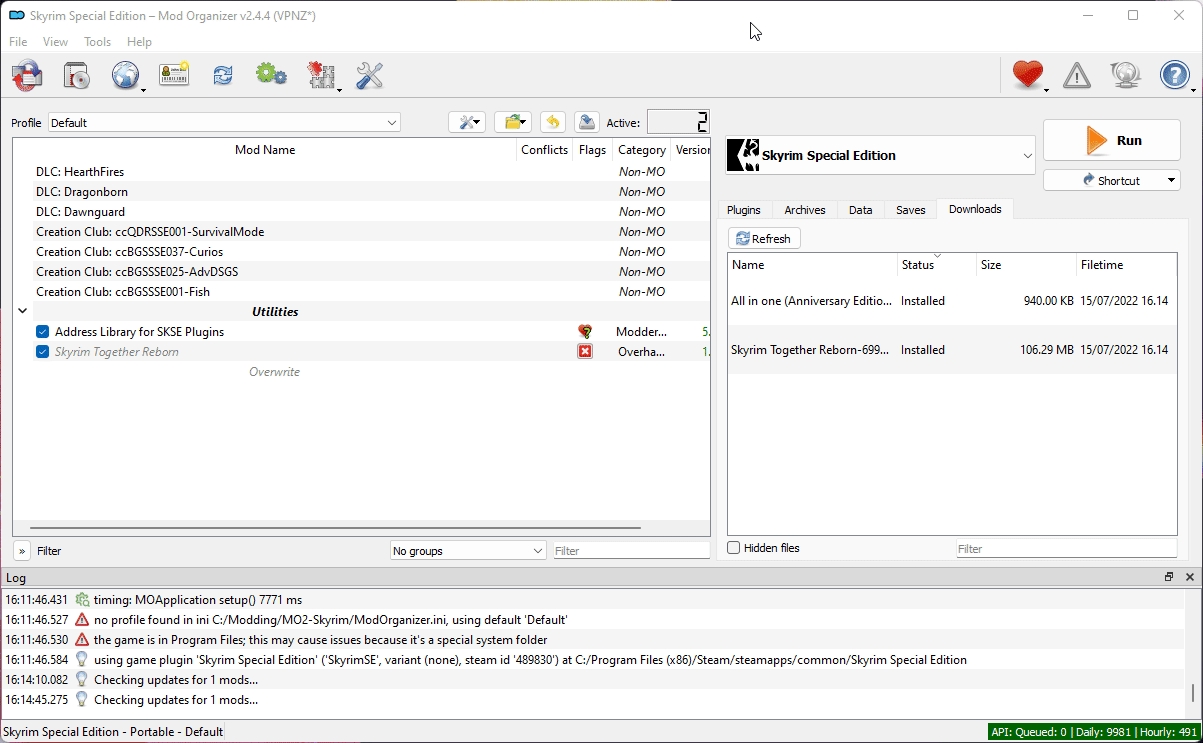Screen dimensions: 1203x743
Task: Open the Tools menu
Action: [x=98, y=42]
